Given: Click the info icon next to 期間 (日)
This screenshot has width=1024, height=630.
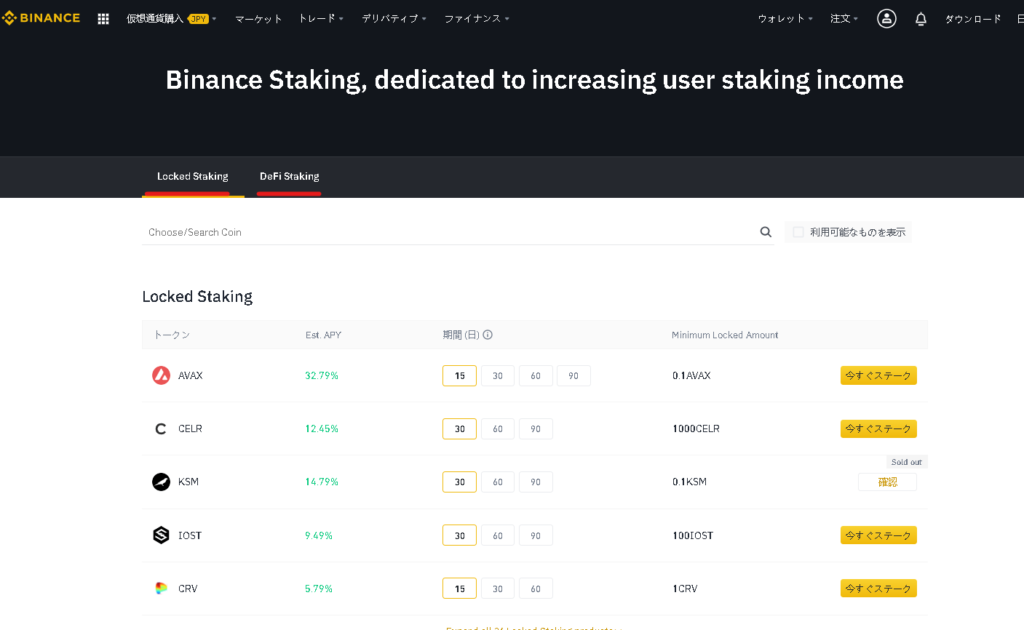Looking at the screenshot, I should [487, 335].
